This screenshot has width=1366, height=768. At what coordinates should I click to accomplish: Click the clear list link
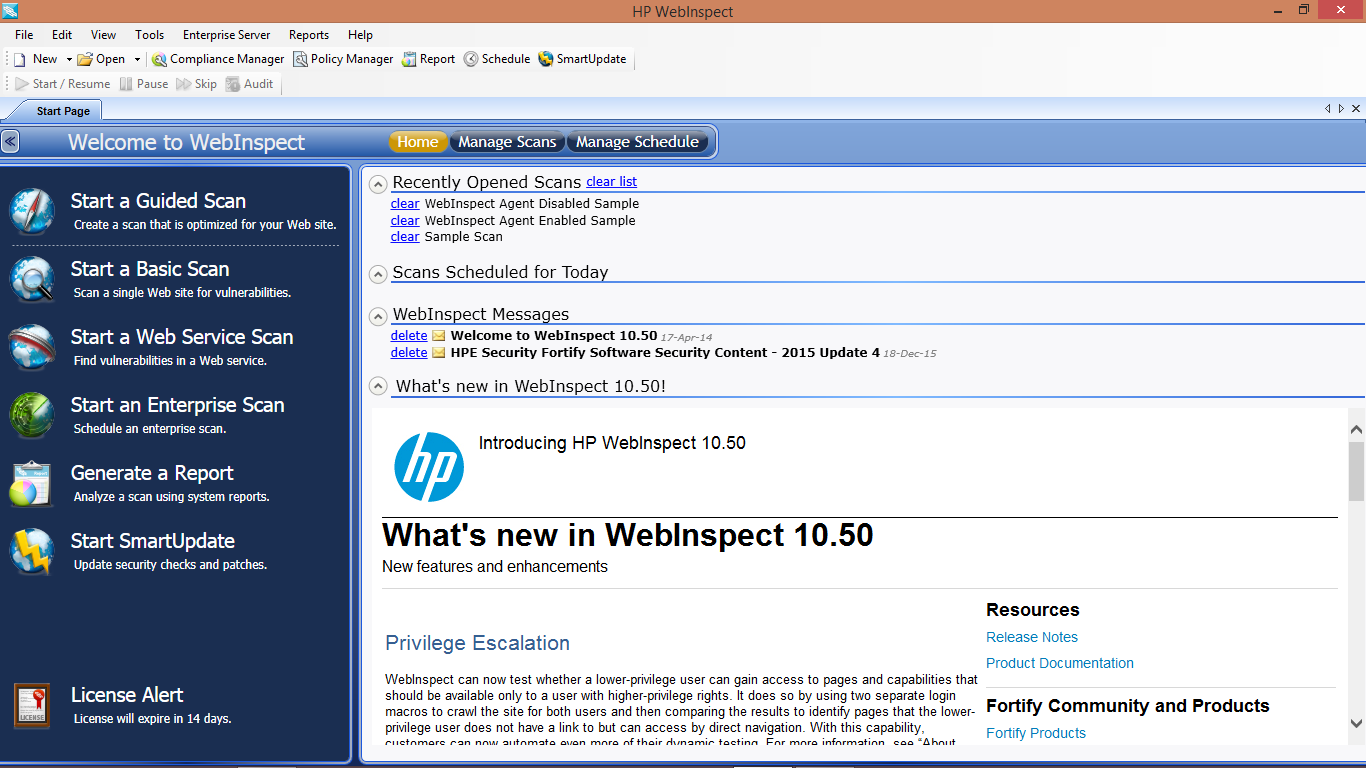[611, 182]
